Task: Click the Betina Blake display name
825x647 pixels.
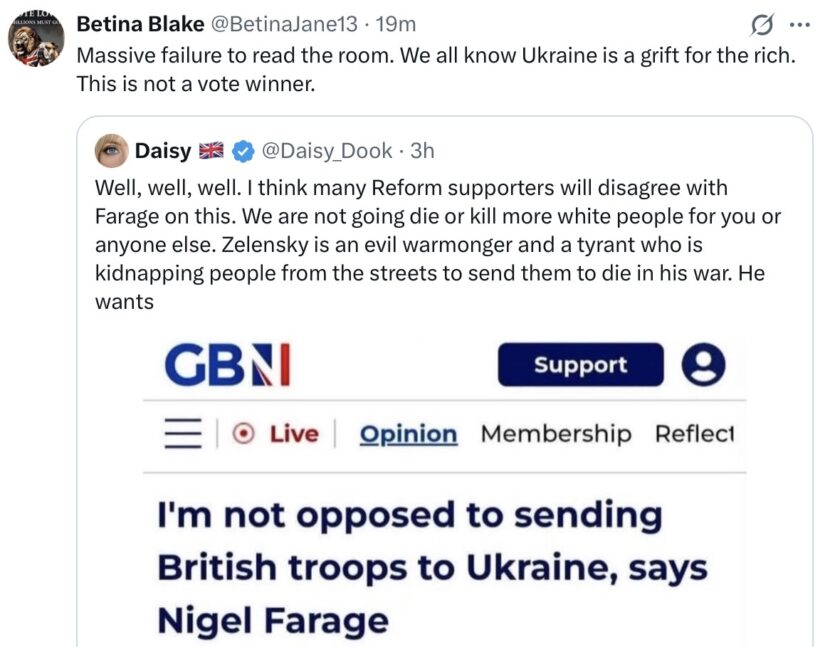Action: (x=140, y=24)
